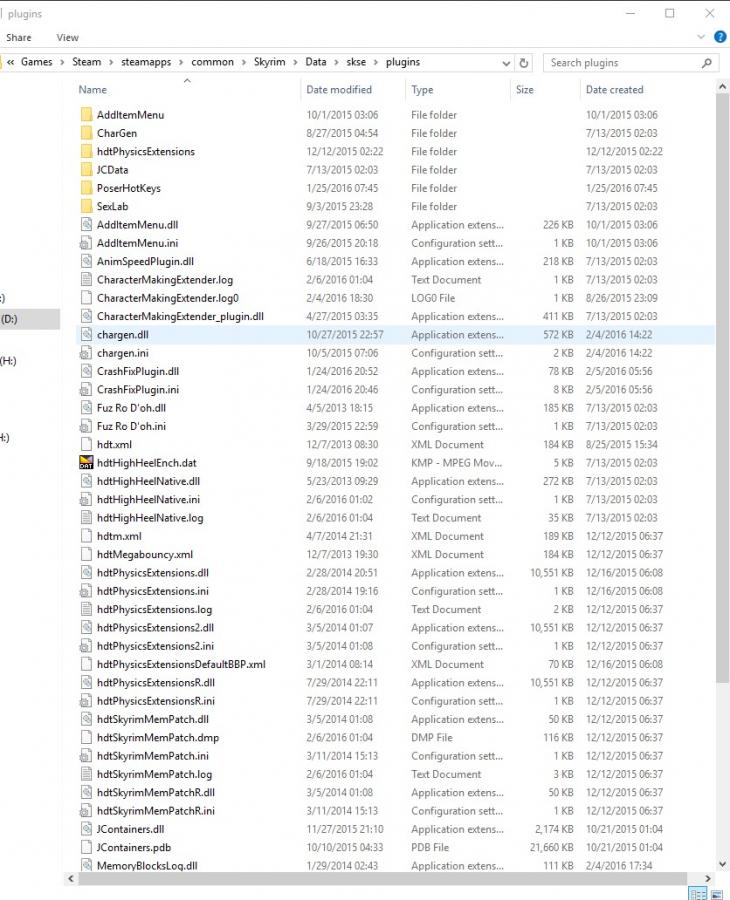Expand the chevron after Data in path
The image size is (730, 900).
pos(336,62)
